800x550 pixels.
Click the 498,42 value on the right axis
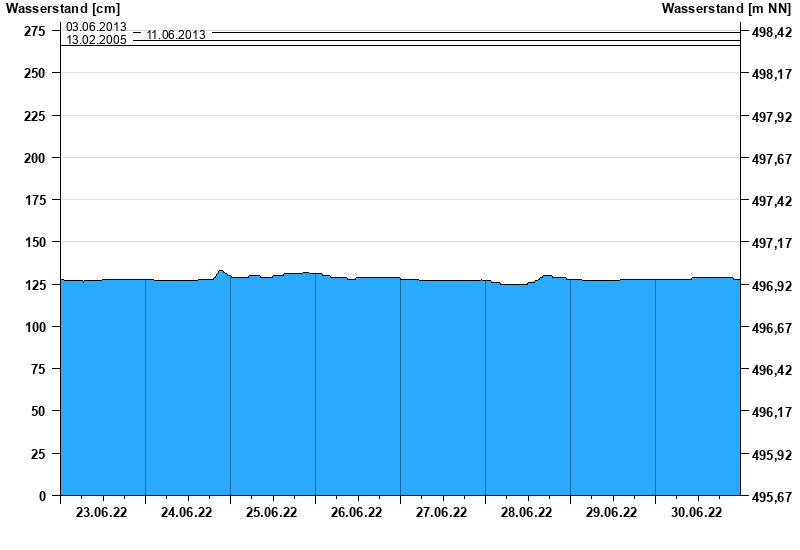[x=769, y=33]
